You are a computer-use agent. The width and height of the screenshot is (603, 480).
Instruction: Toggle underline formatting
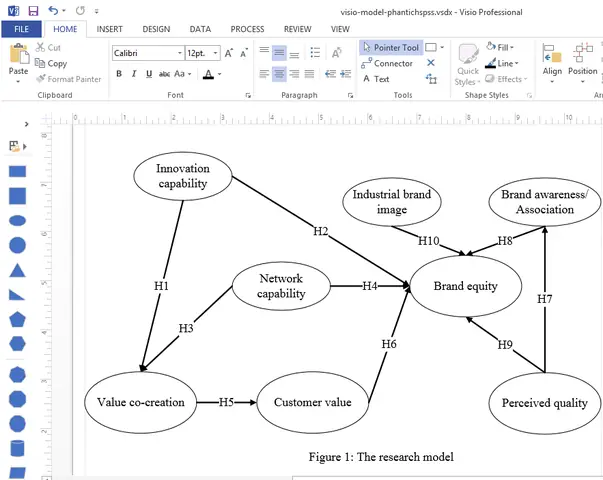(149, 74)
